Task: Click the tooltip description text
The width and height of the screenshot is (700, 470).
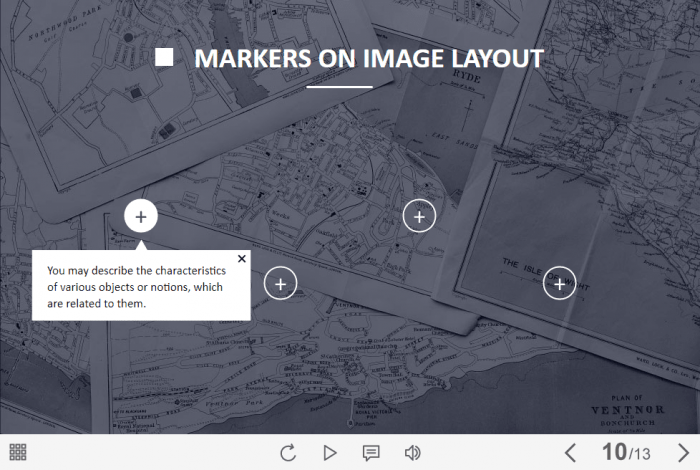Action: click(135, 287)
